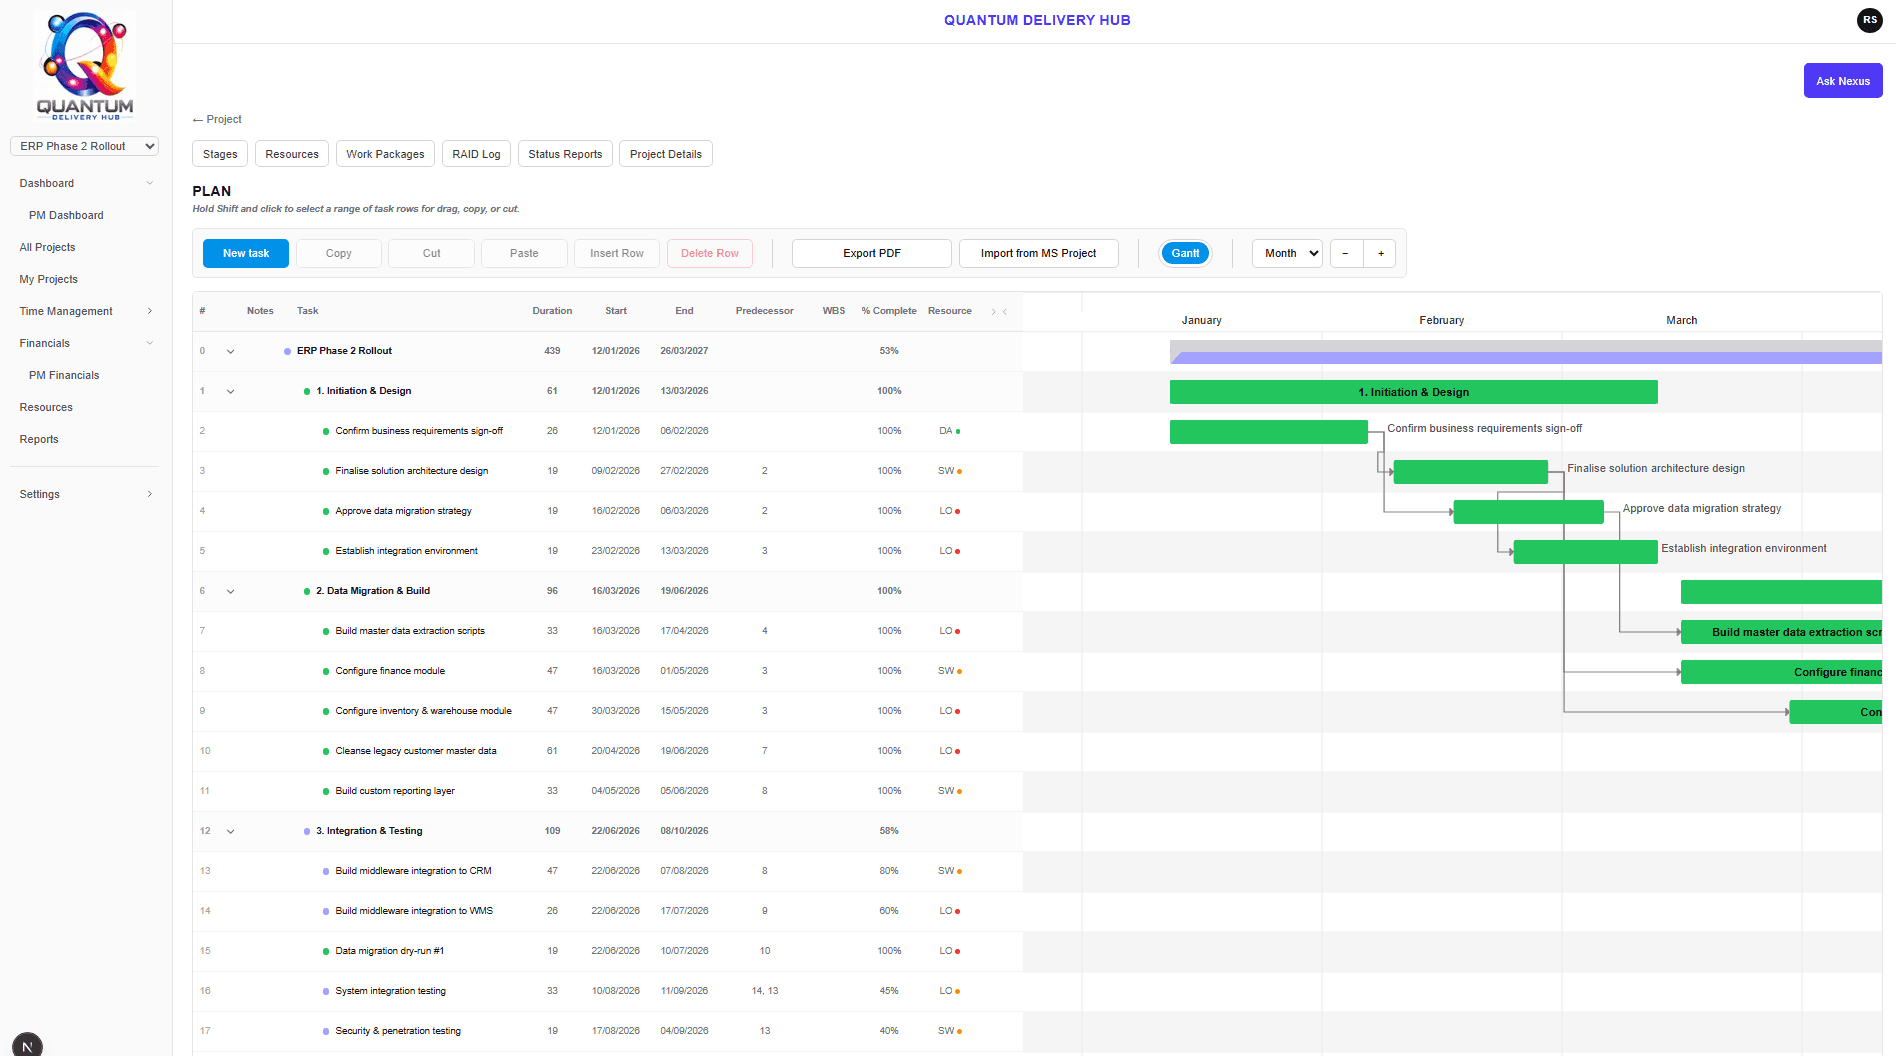The width and height of the screenshot is (1896, 1056).
Task: Click the column scroll right arrow
Action: coord(993,311)
